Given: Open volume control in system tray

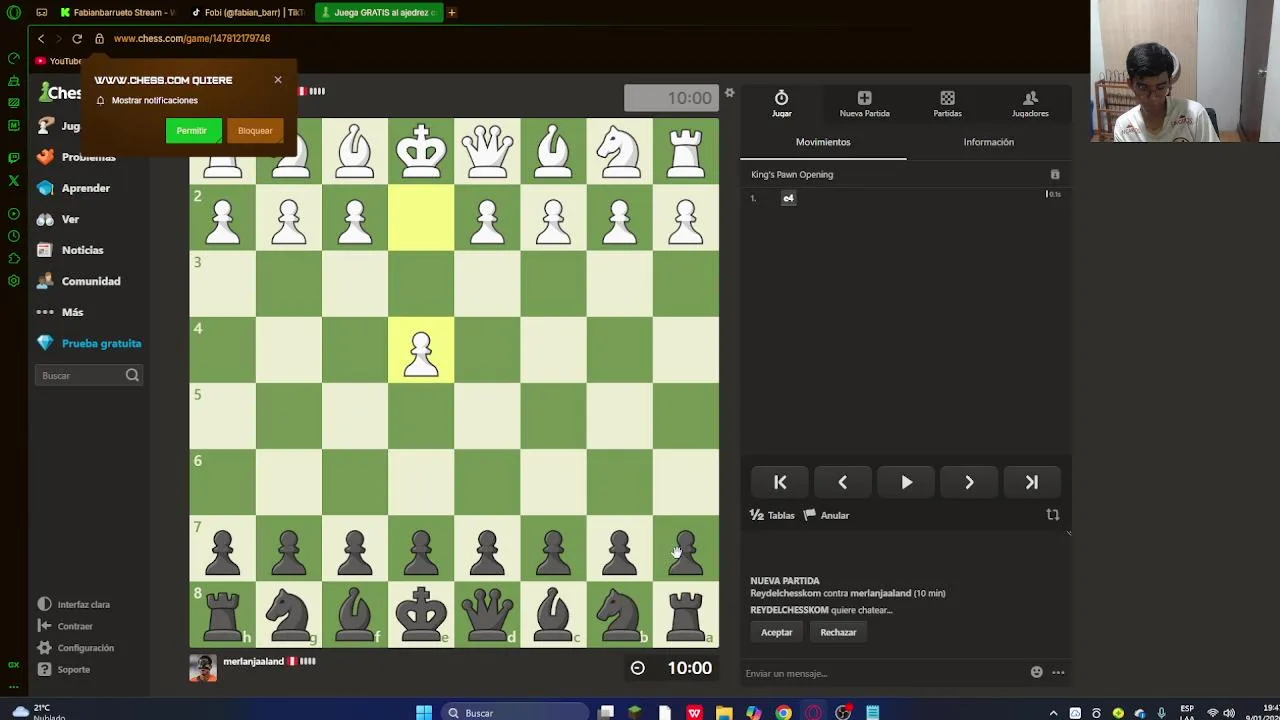Looking at the screenshot, I should tap(1230, 712).
